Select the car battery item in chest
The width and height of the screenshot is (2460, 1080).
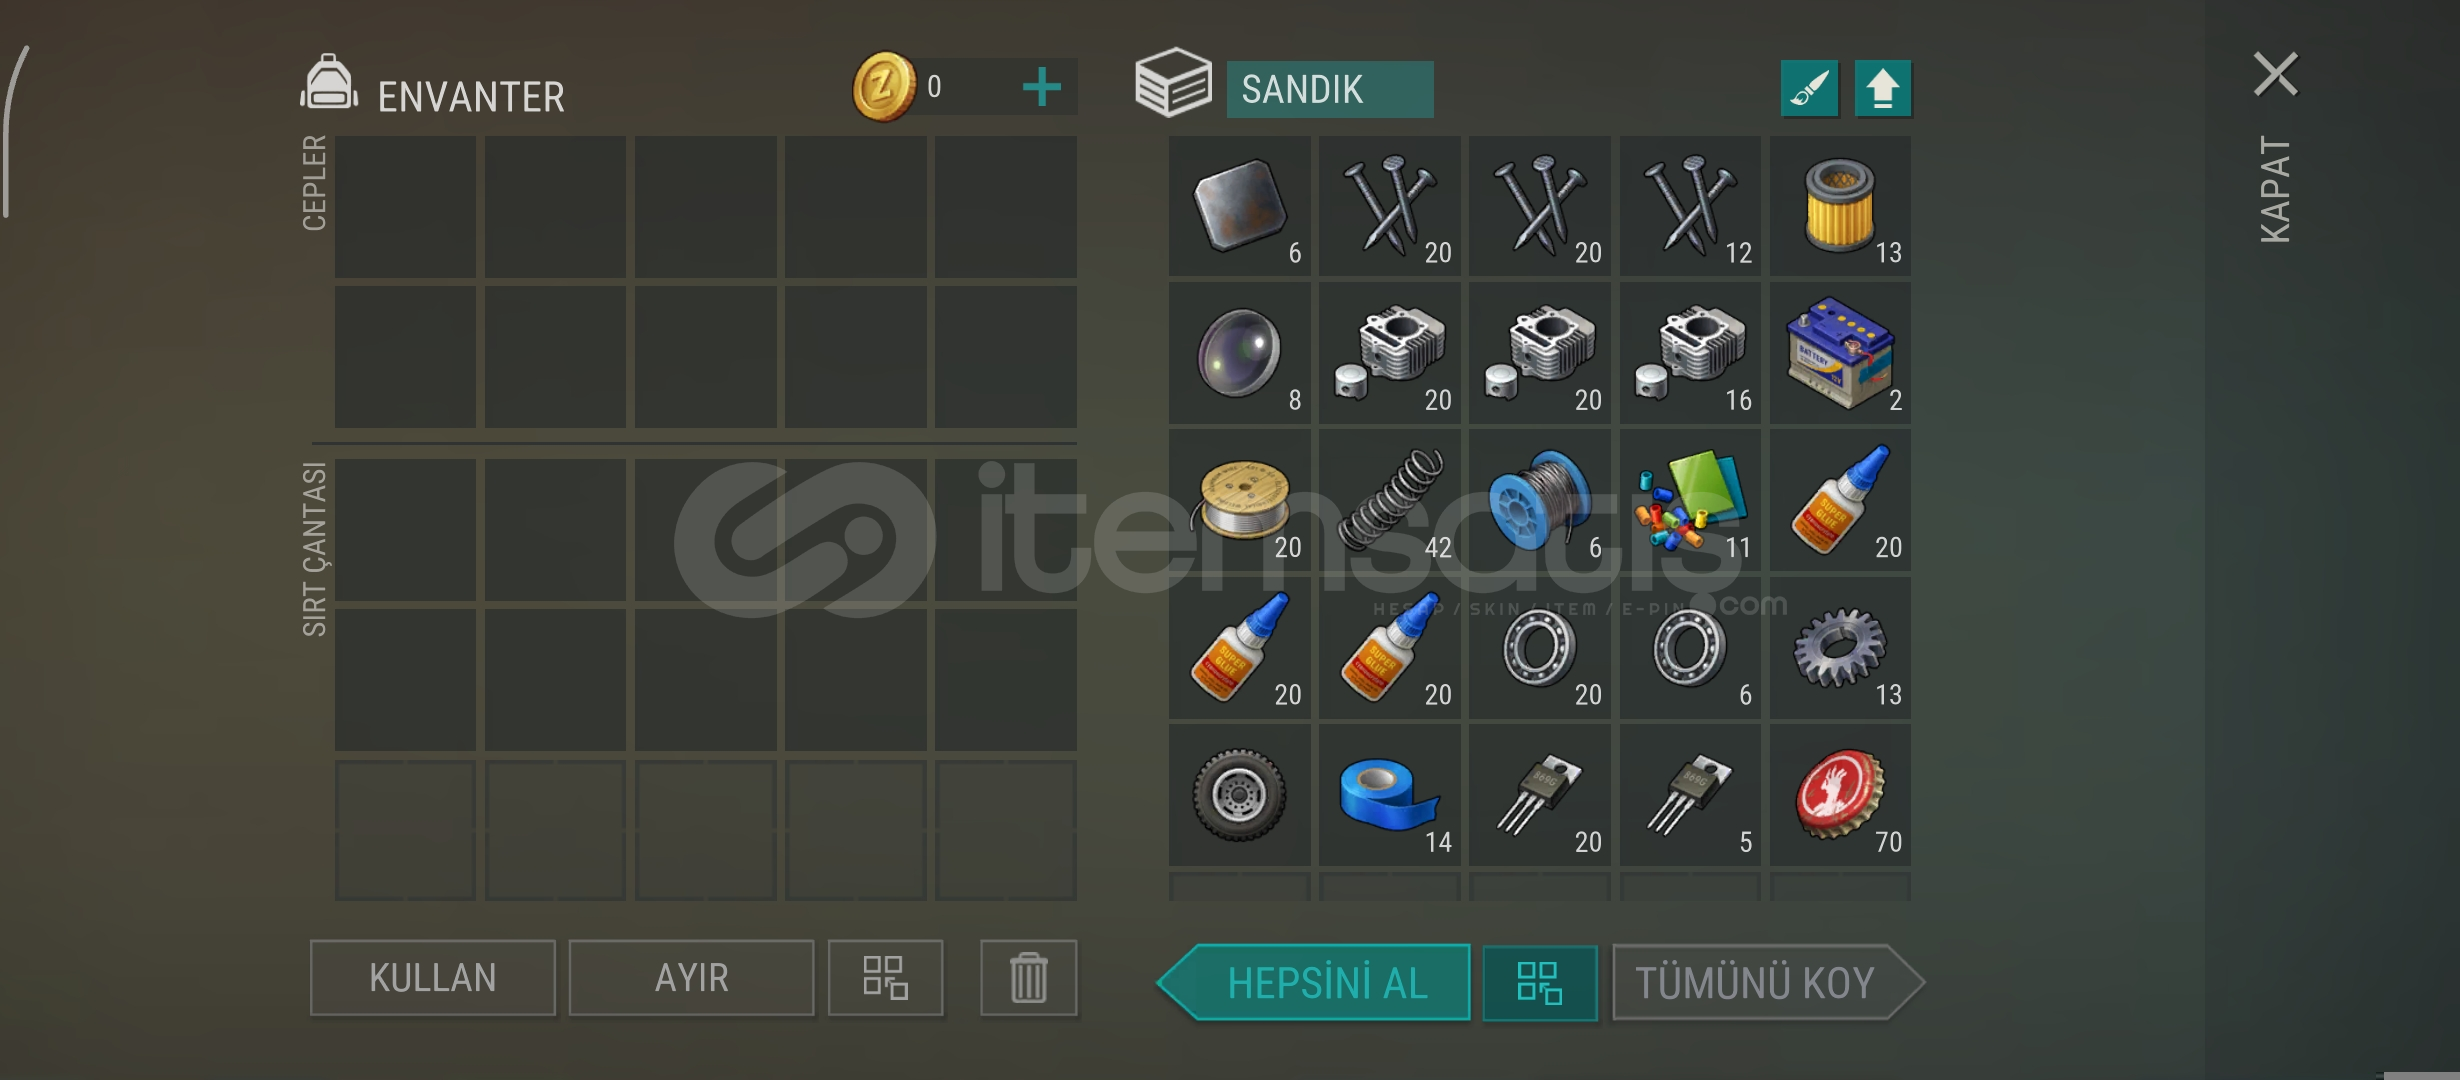[1840, 353]
